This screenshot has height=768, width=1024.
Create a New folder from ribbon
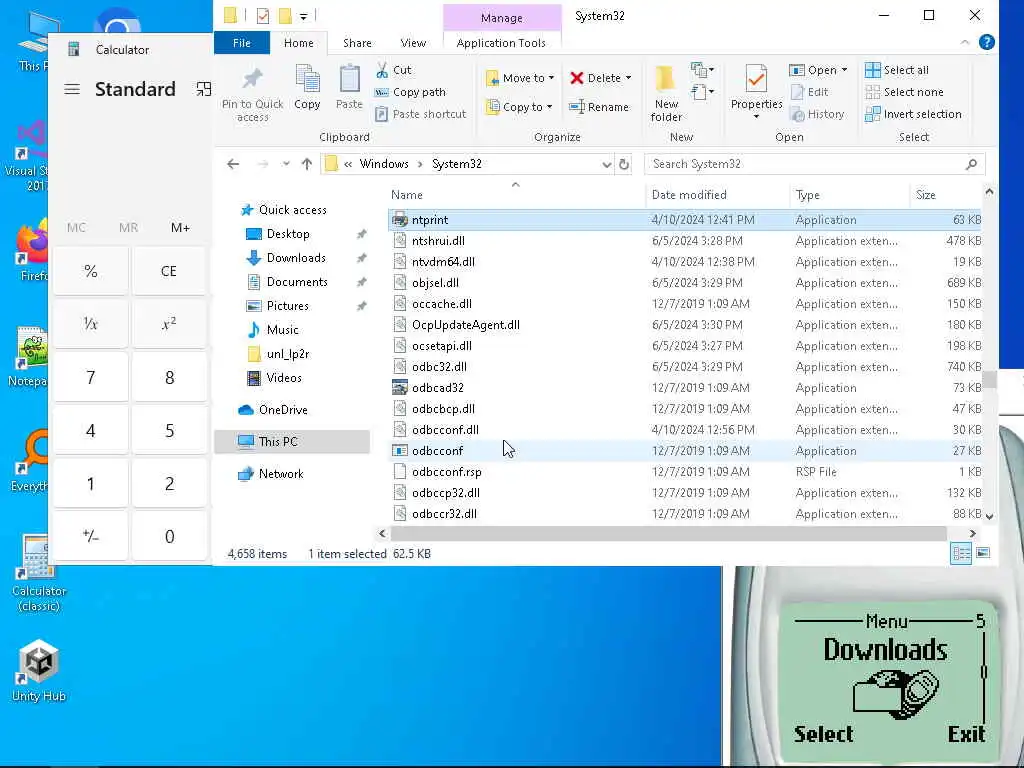[x=666, y=93]
